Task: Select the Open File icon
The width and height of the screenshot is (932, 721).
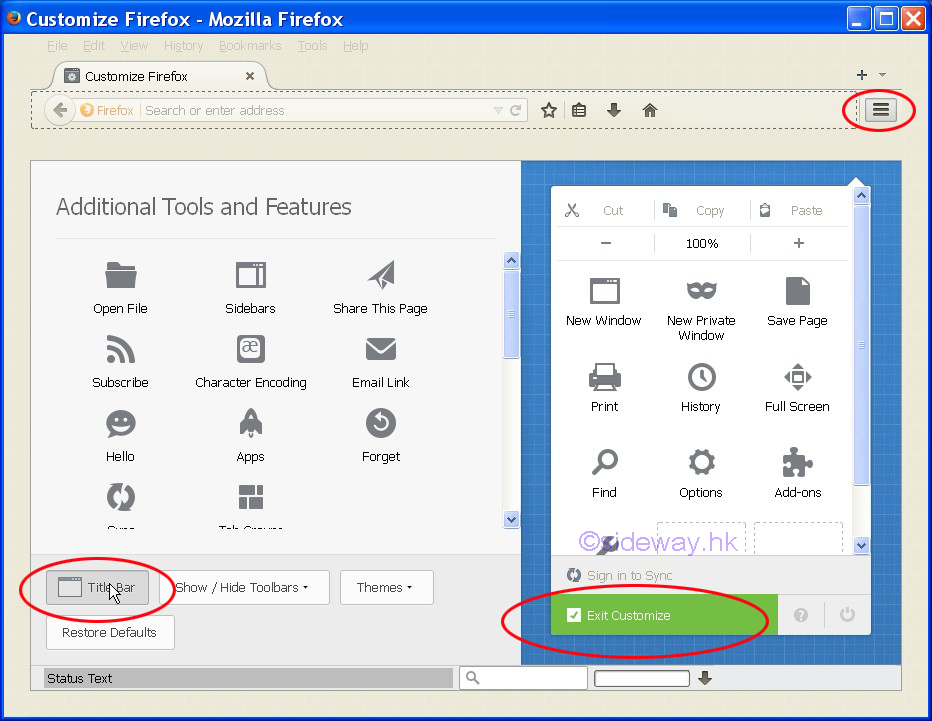Action: [121, 275]
